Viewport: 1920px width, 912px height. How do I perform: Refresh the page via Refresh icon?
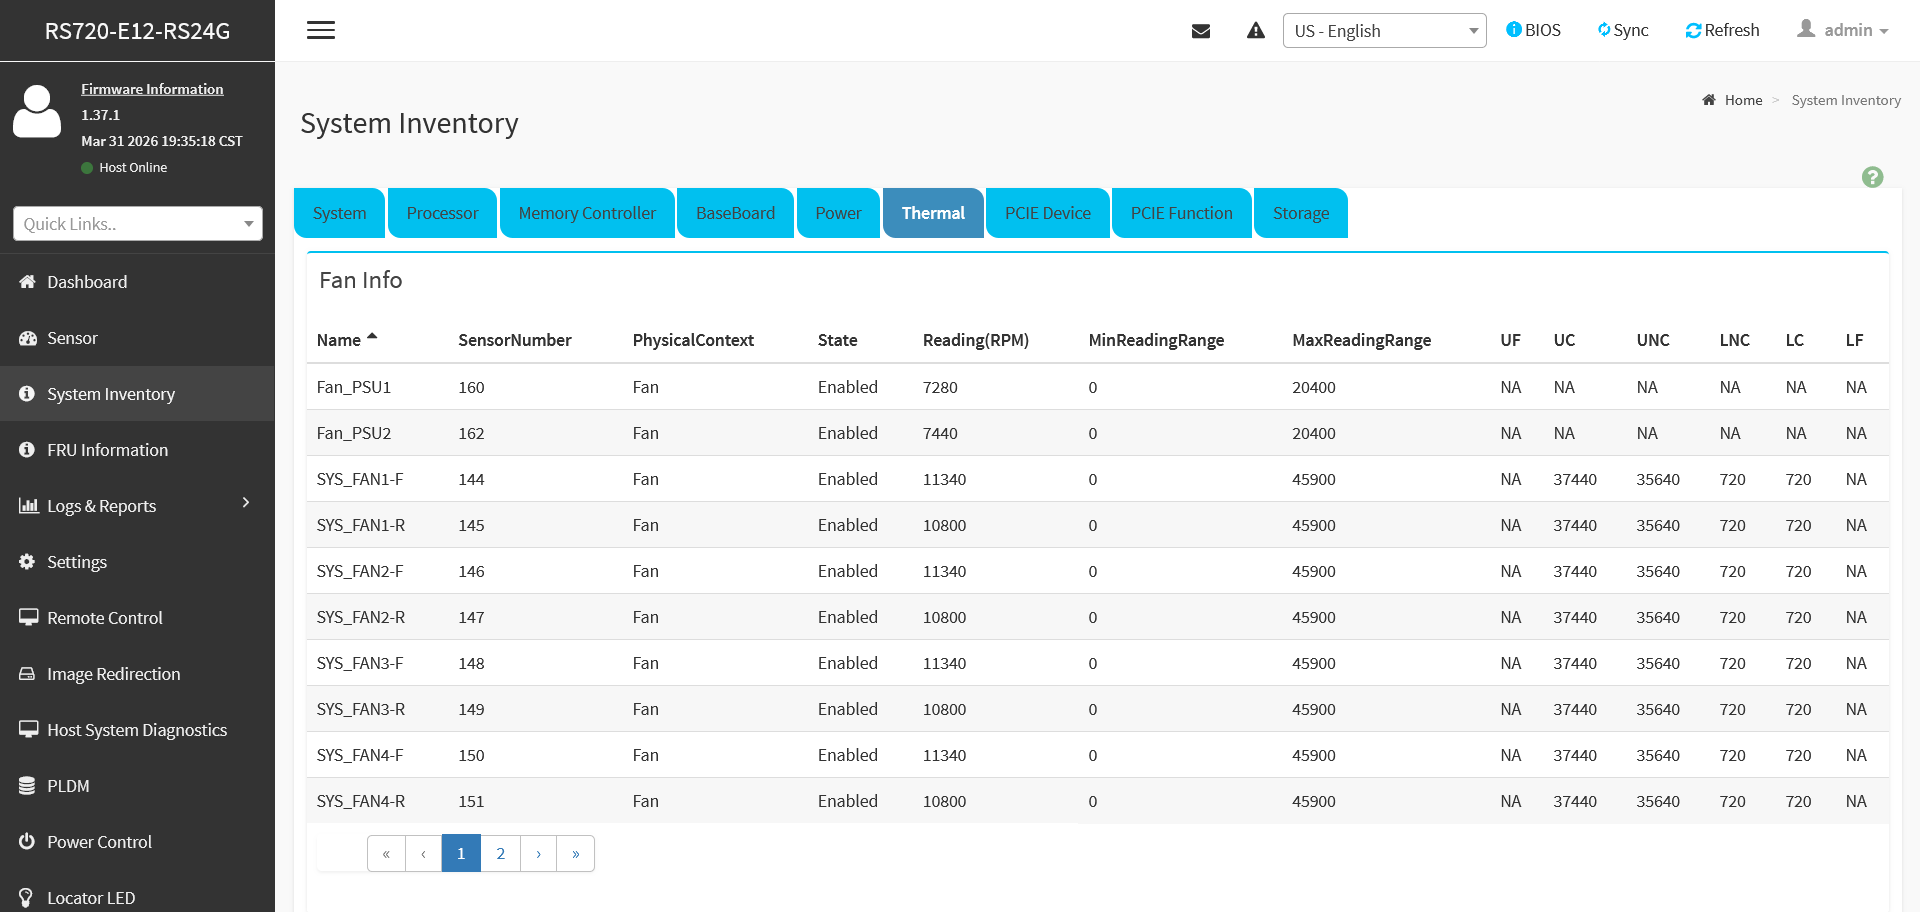pyautogui.click(x=1722, y=30)
